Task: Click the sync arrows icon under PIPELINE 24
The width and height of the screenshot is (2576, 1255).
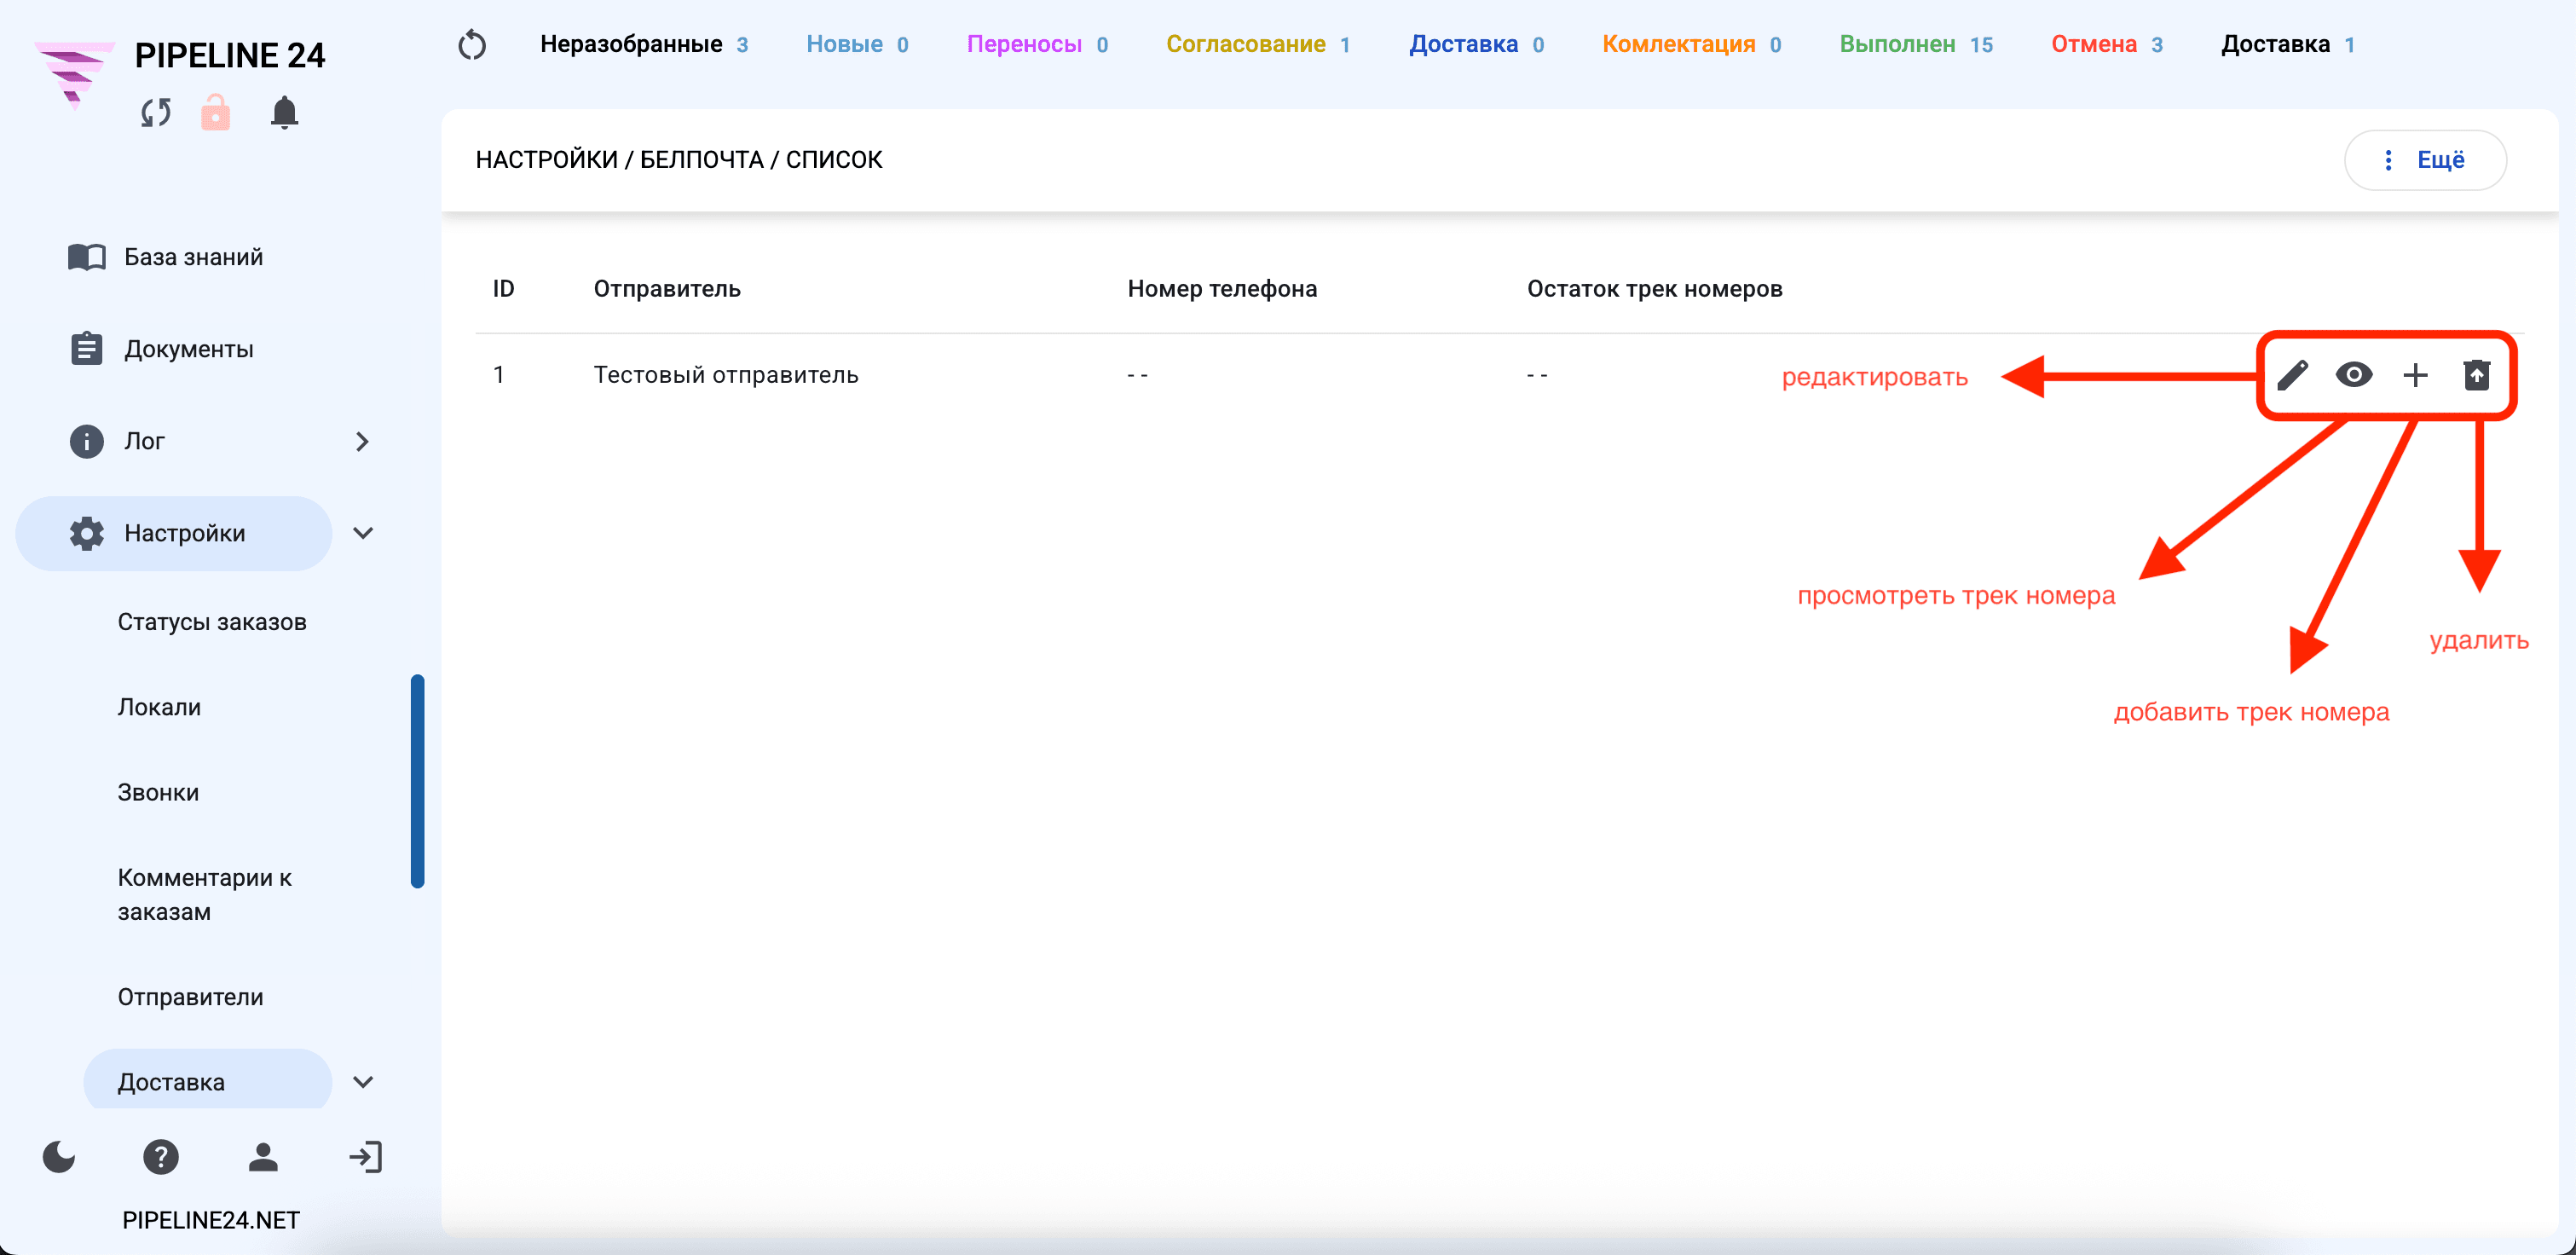Action: tap(156, 113)
